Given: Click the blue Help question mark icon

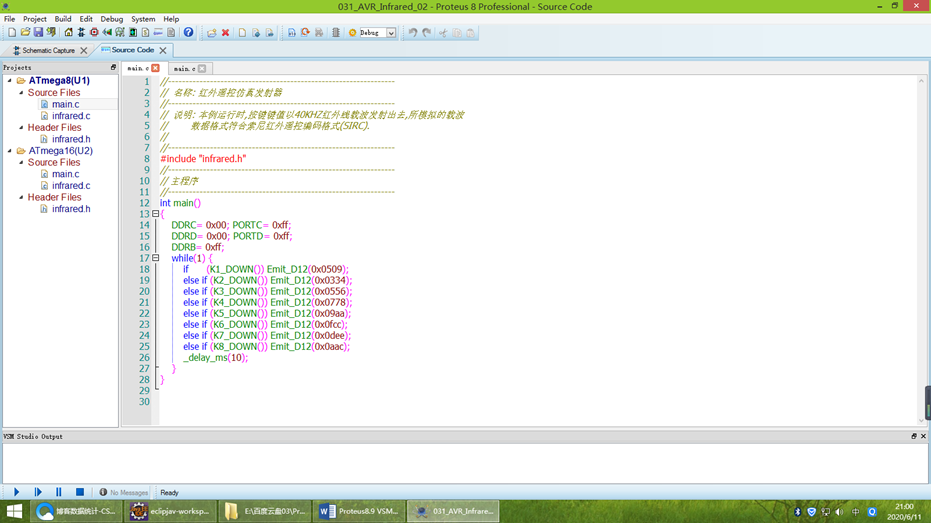Looking at the screenshot, I should [188, 33].
